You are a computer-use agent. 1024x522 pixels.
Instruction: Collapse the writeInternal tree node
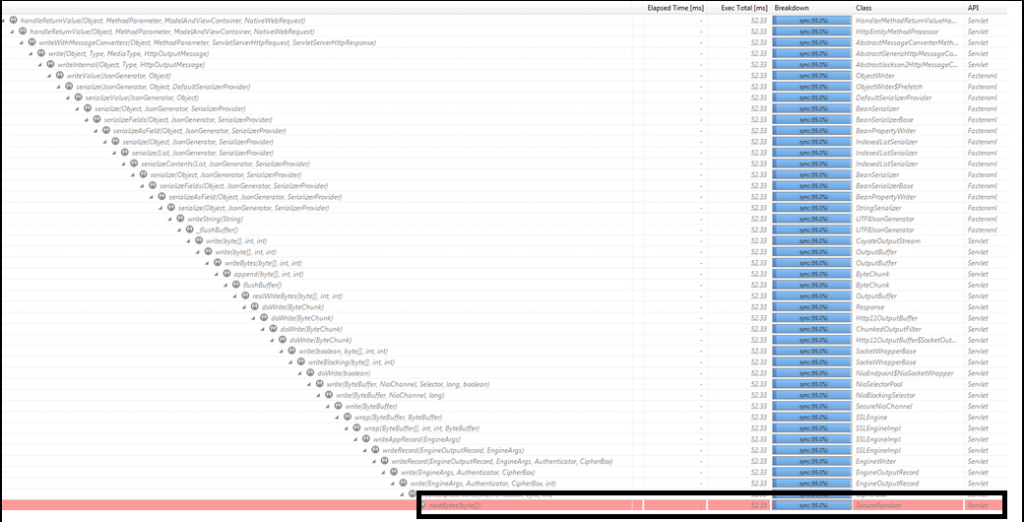(40, 65)
